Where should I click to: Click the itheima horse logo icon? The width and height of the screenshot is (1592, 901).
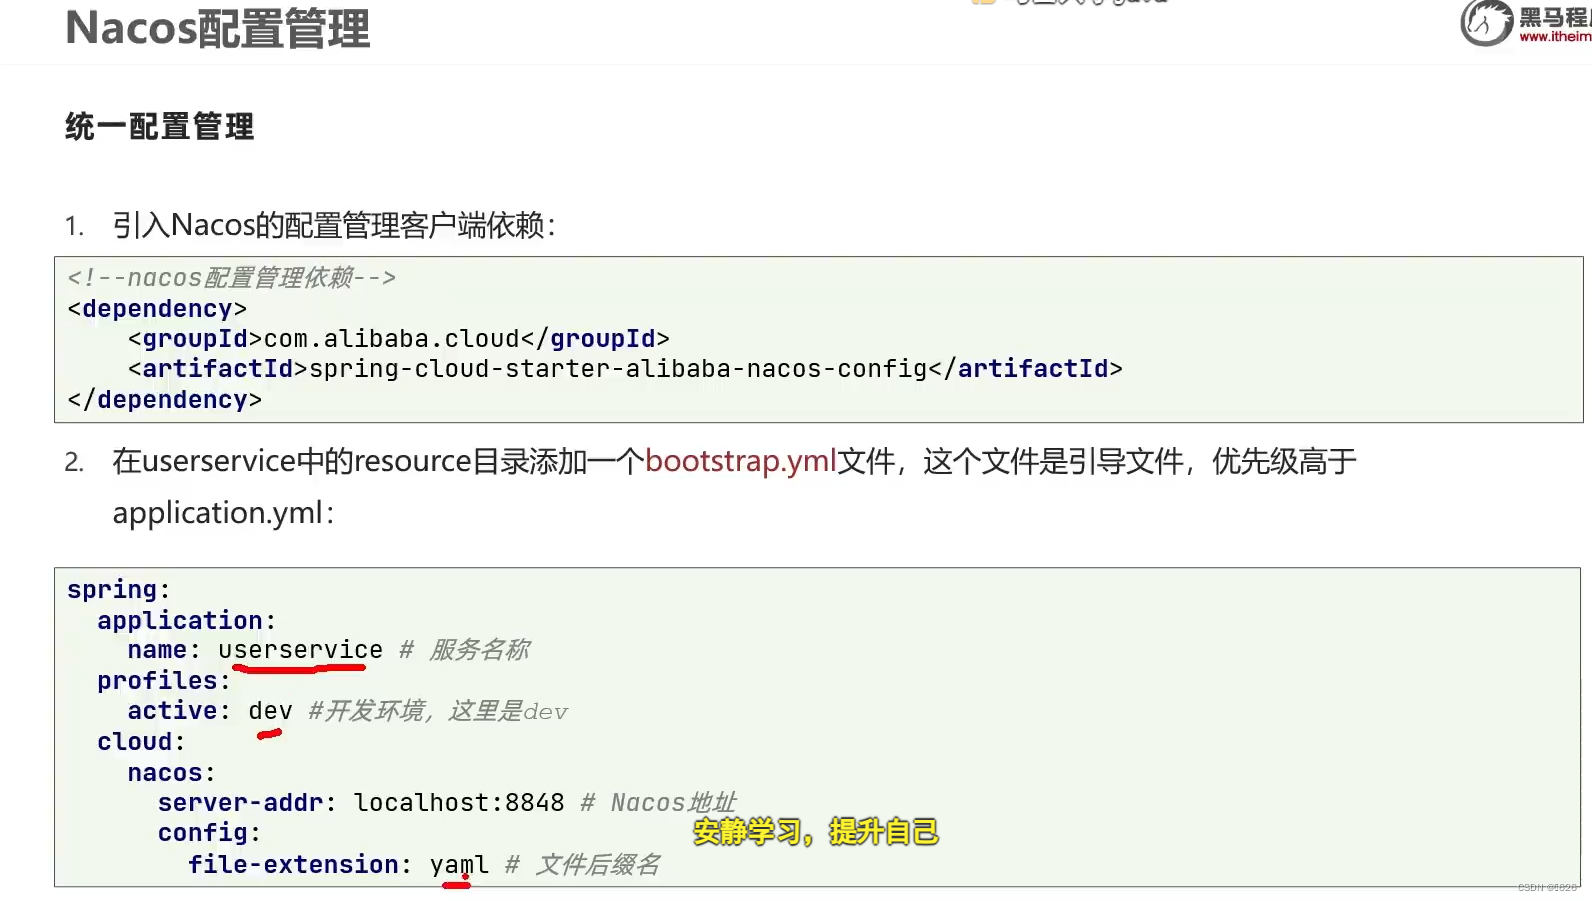[1486, 23]
